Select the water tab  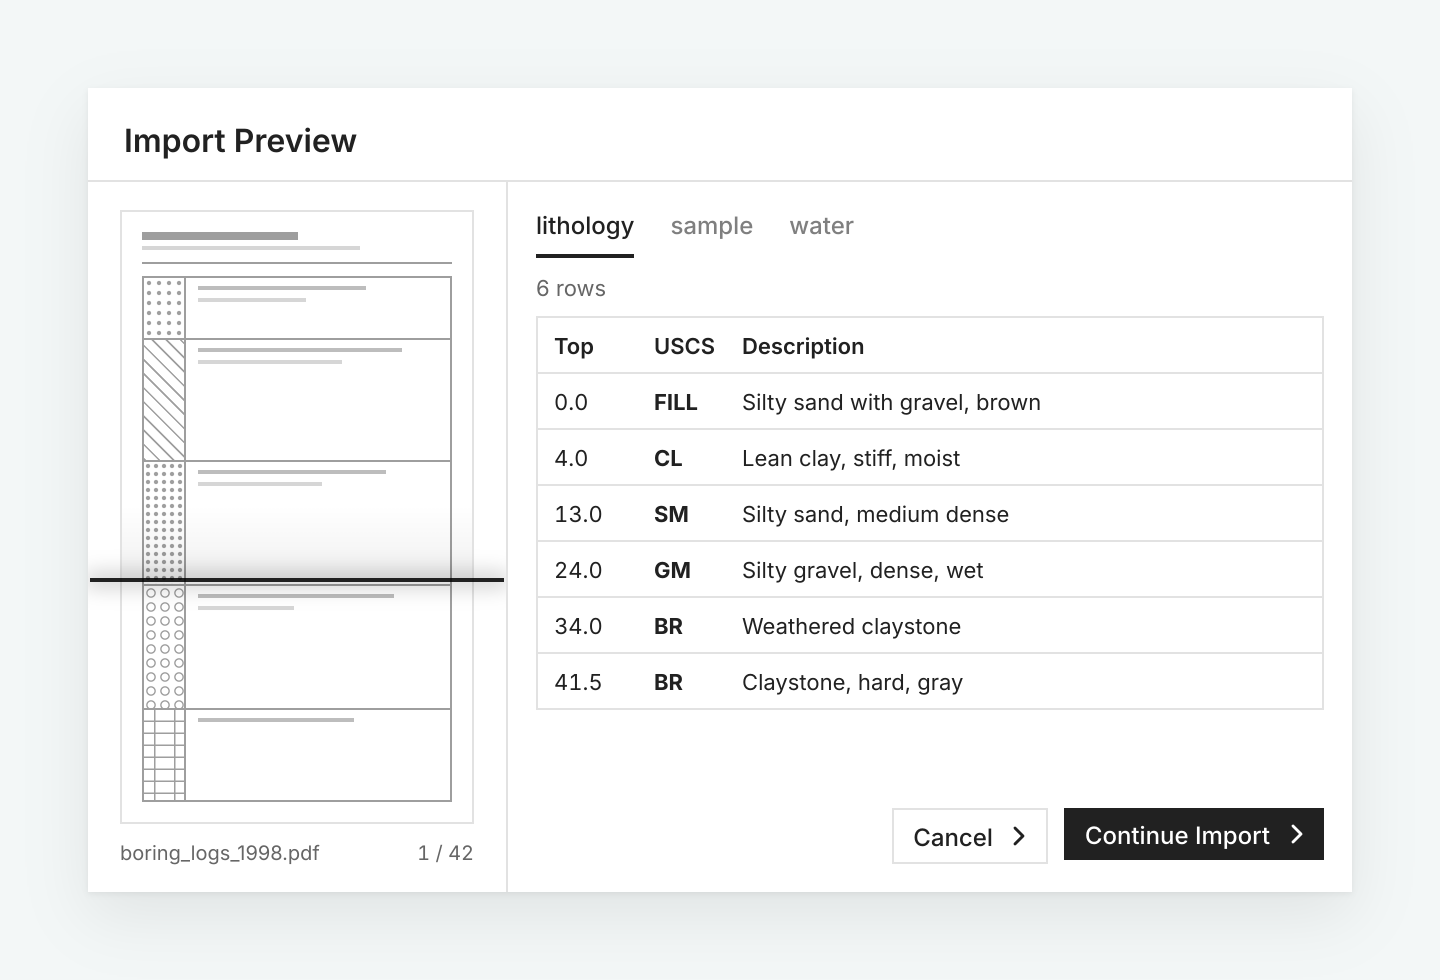(x=822, y=226)
